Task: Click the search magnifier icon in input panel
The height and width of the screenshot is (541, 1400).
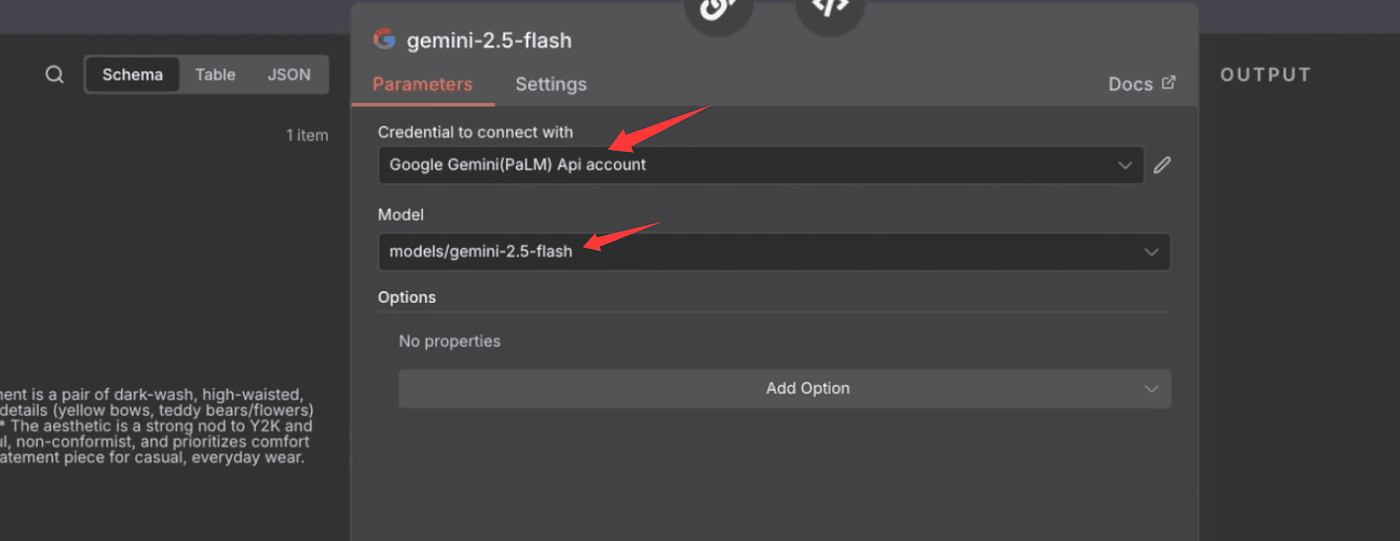Action: pyautogui.click(x=55, y=75)
